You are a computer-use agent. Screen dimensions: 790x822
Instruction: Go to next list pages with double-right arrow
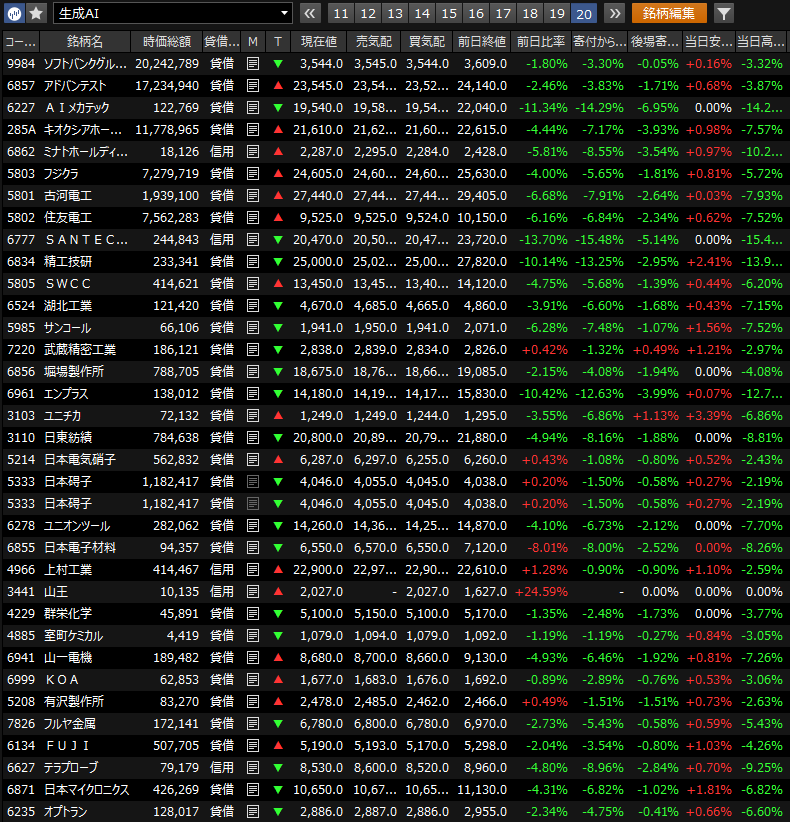(614, 13)
